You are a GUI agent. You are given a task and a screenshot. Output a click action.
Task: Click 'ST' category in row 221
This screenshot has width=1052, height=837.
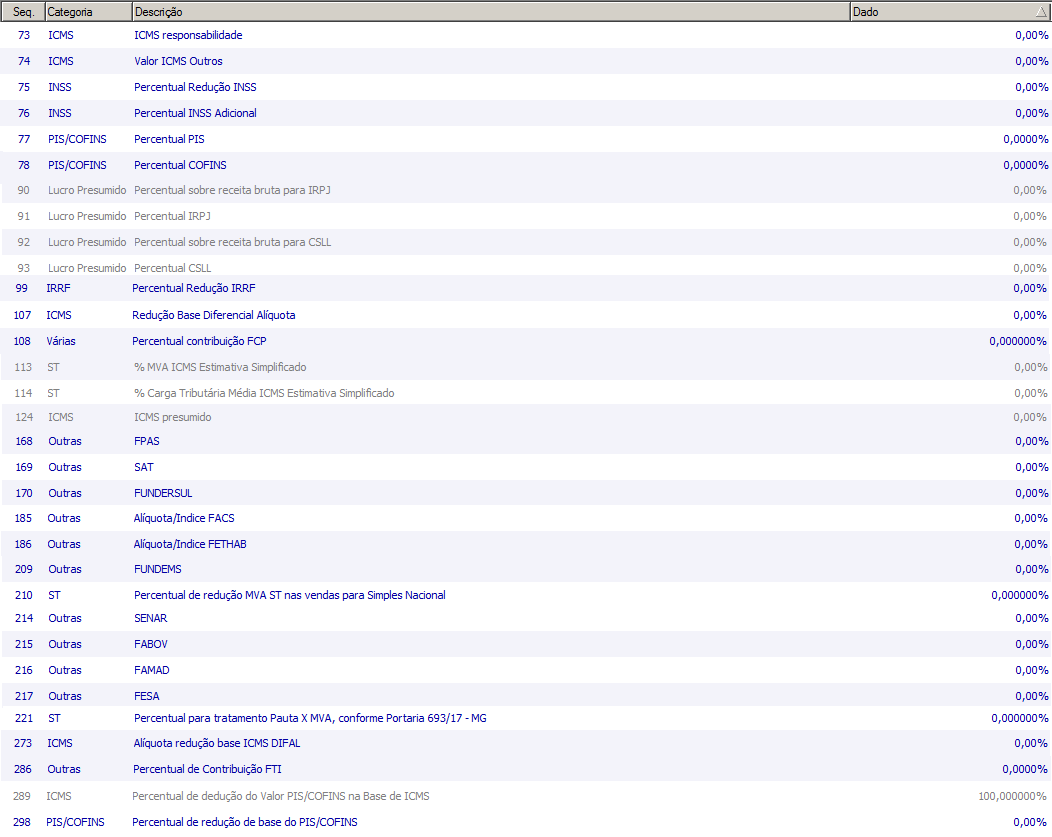(54, 718)
